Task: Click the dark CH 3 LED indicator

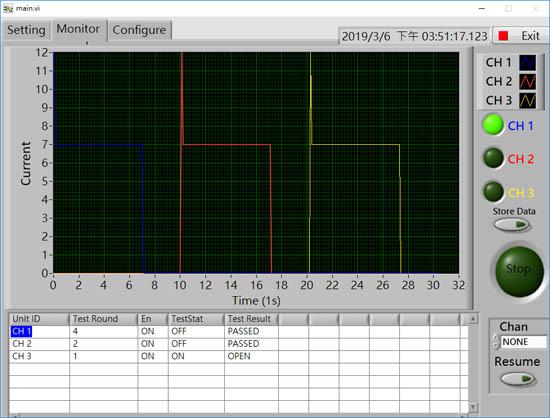Action: pyautogui.click(x=493, y=191)
